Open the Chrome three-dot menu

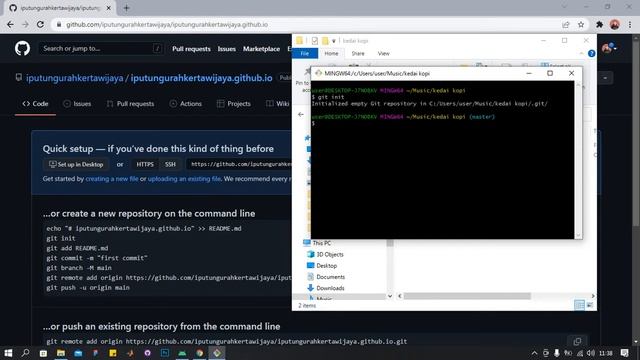[x=630, y=24]
